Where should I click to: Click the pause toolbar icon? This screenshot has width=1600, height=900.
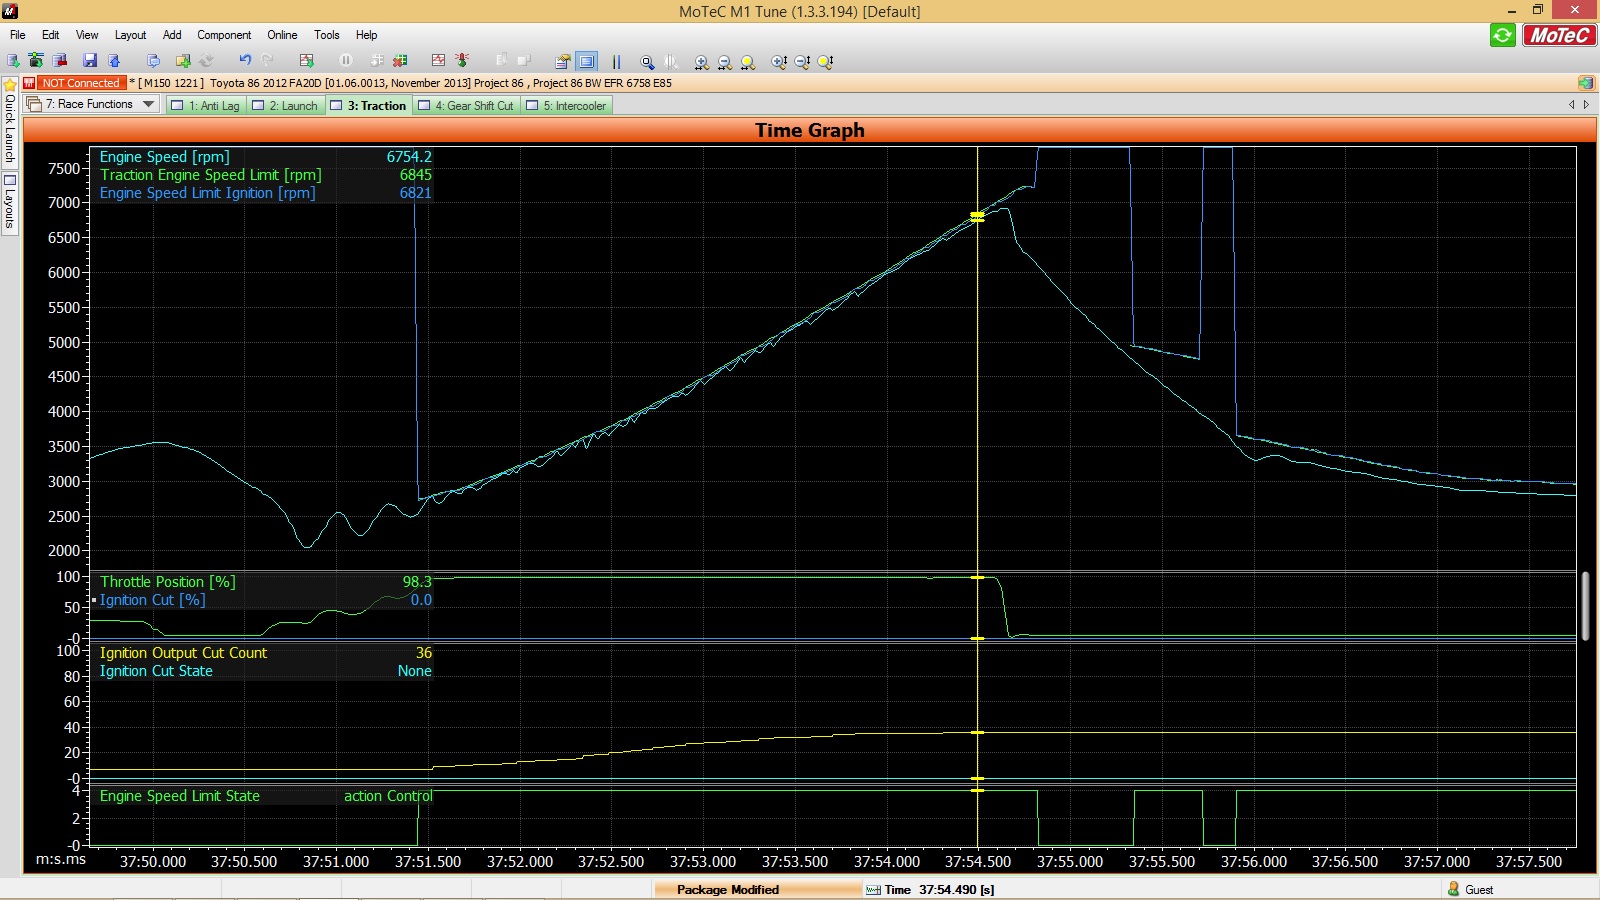click(x=346, y=61)
